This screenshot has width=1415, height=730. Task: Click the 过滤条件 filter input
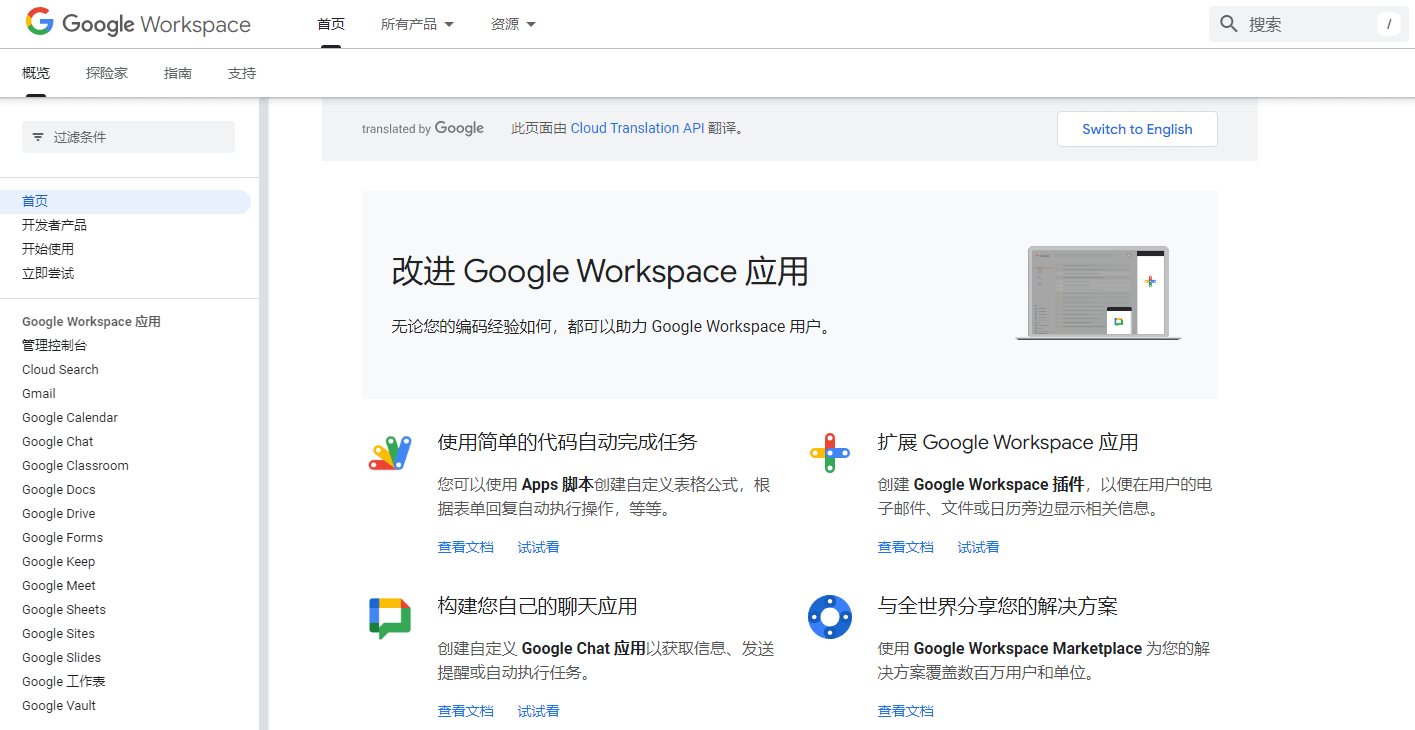click(128, 137)
